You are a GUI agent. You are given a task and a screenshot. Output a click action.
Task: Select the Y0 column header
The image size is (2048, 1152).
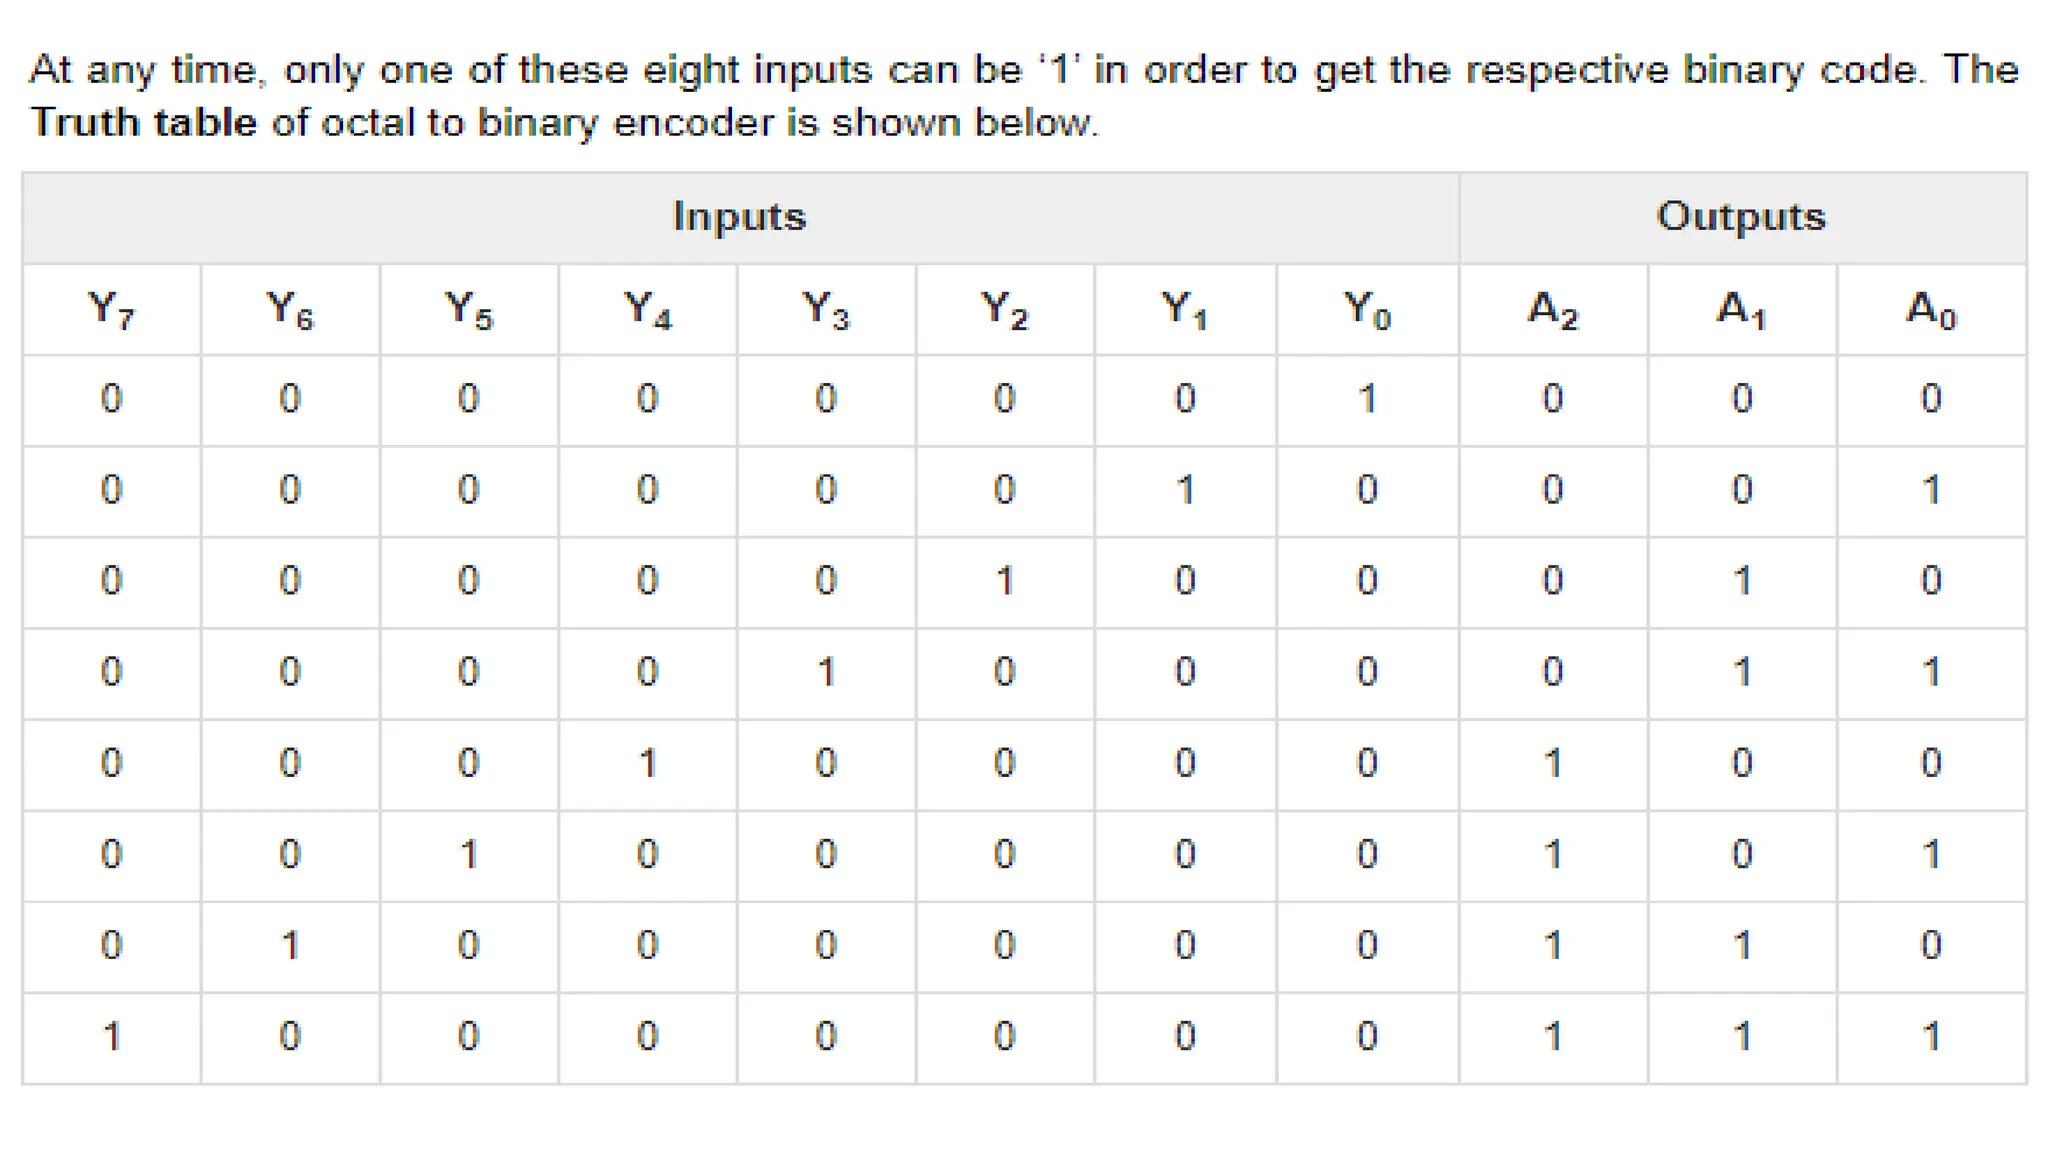(1367, 309)
